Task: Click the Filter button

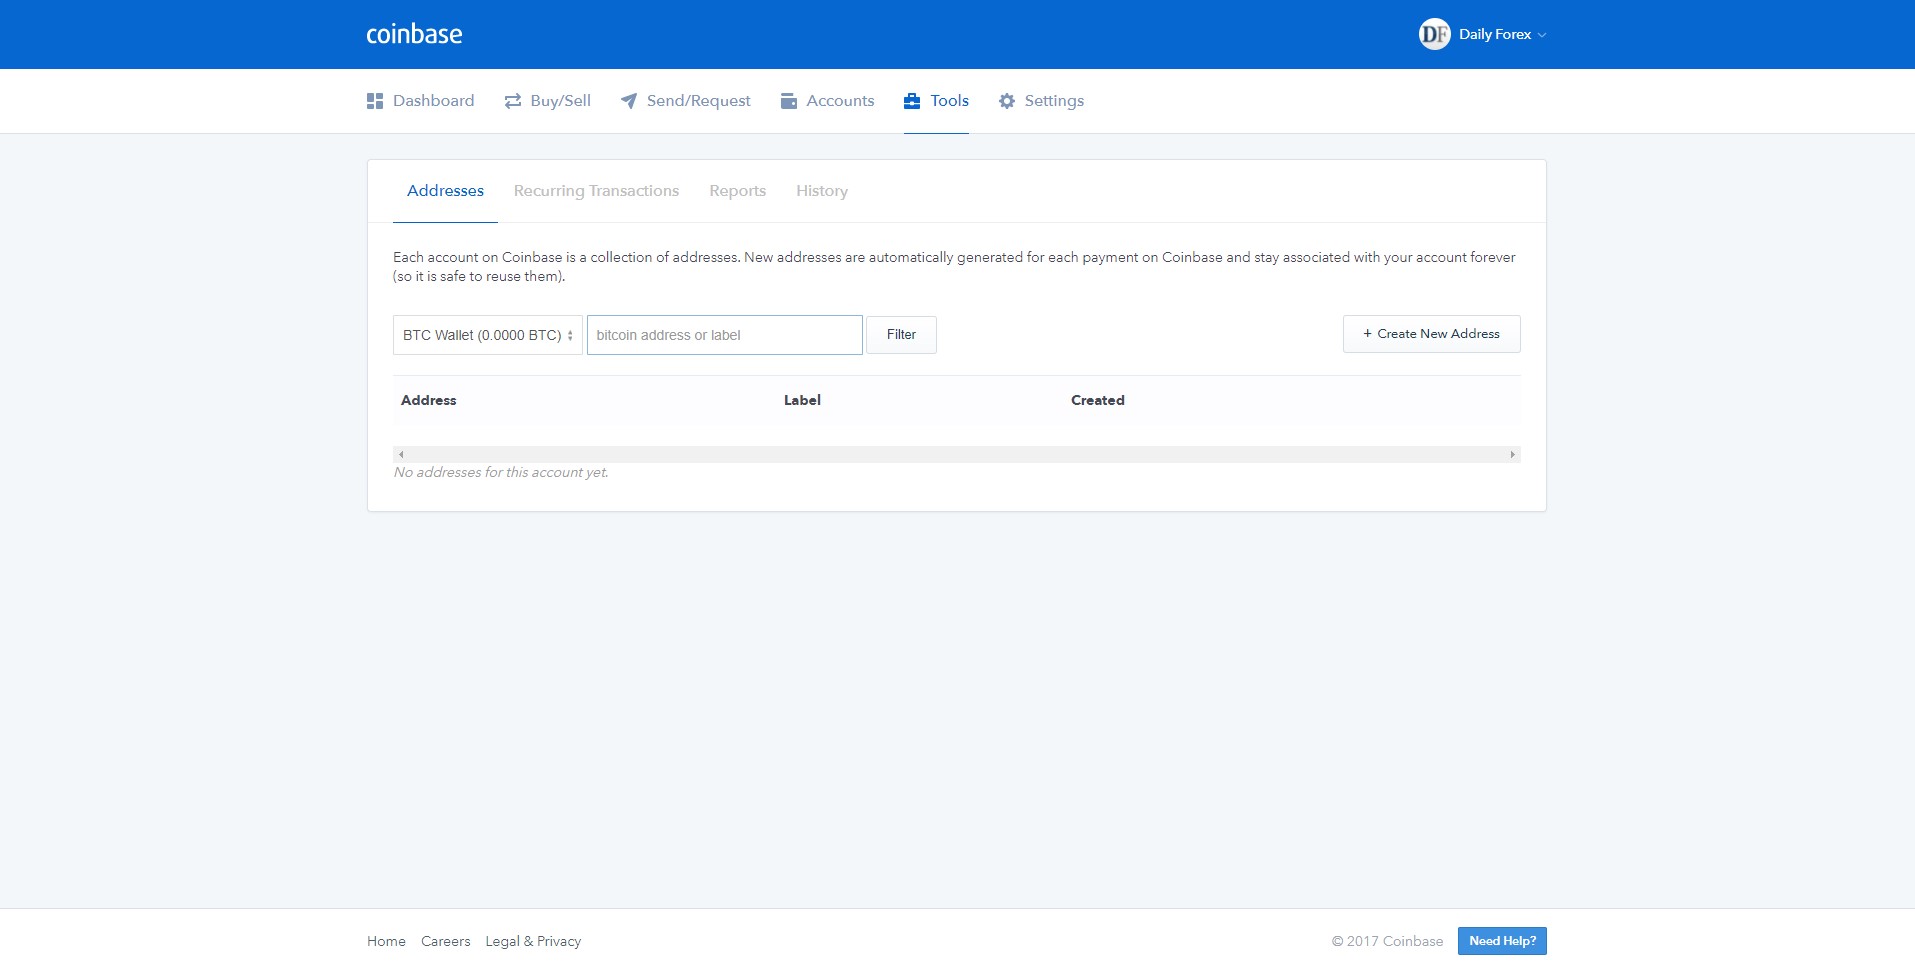Action: (901, 335)
